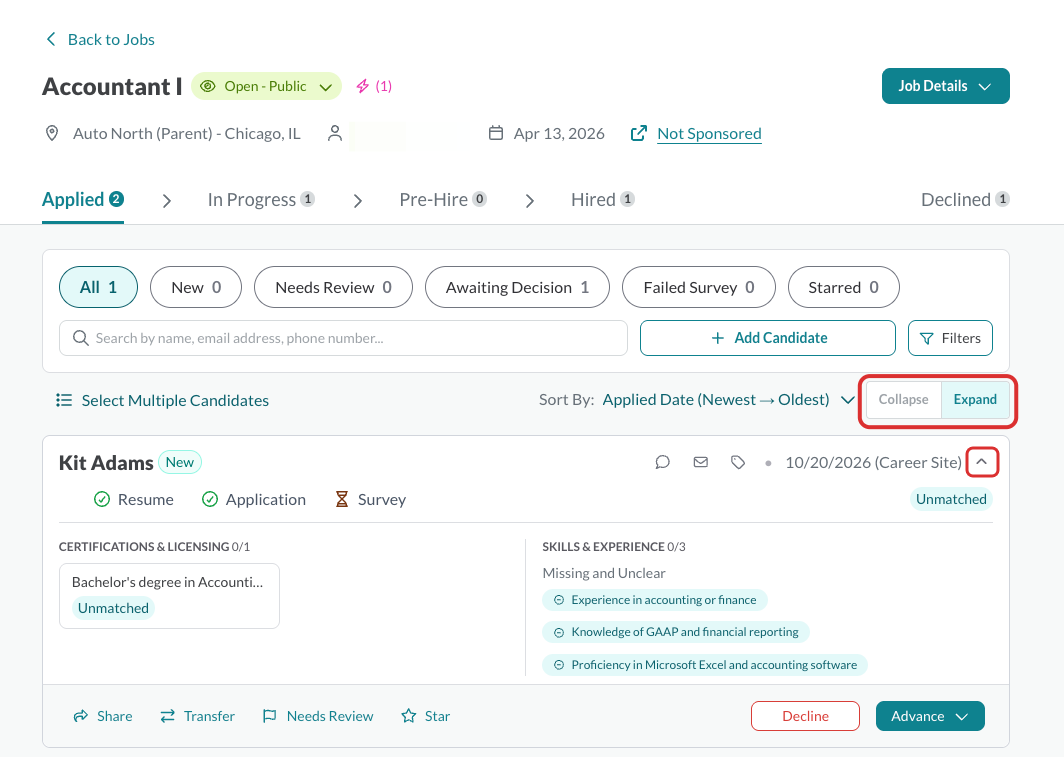
Task: Focus the candidate search field
Action: (343, 338)
